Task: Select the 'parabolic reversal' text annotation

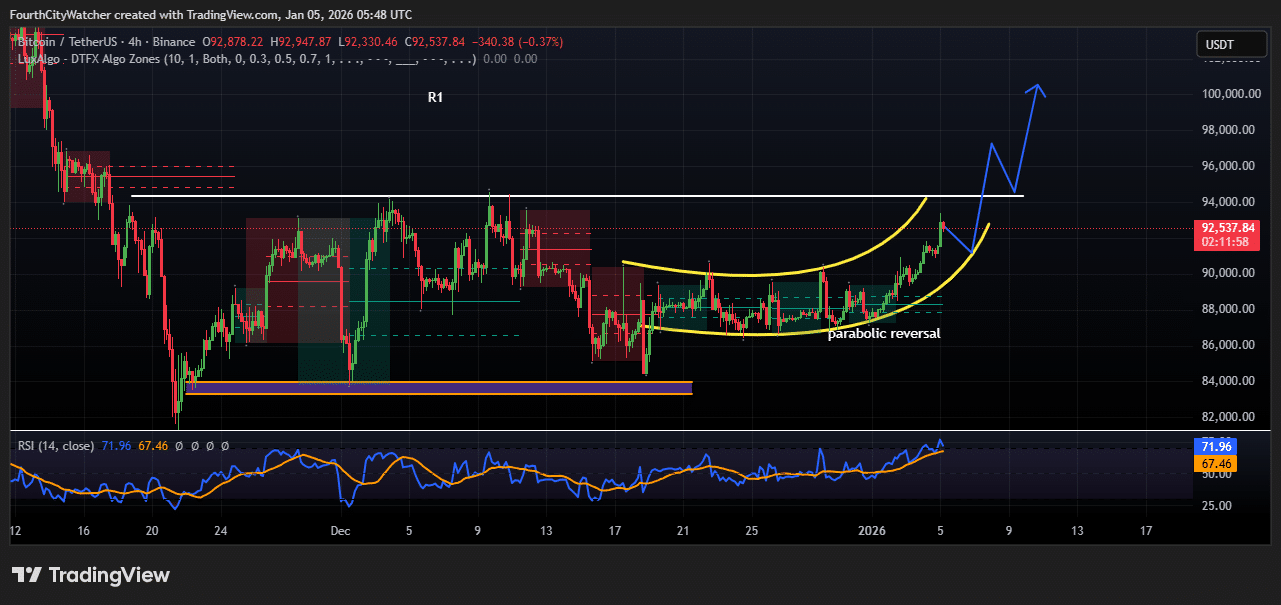Action: point(884,334)
